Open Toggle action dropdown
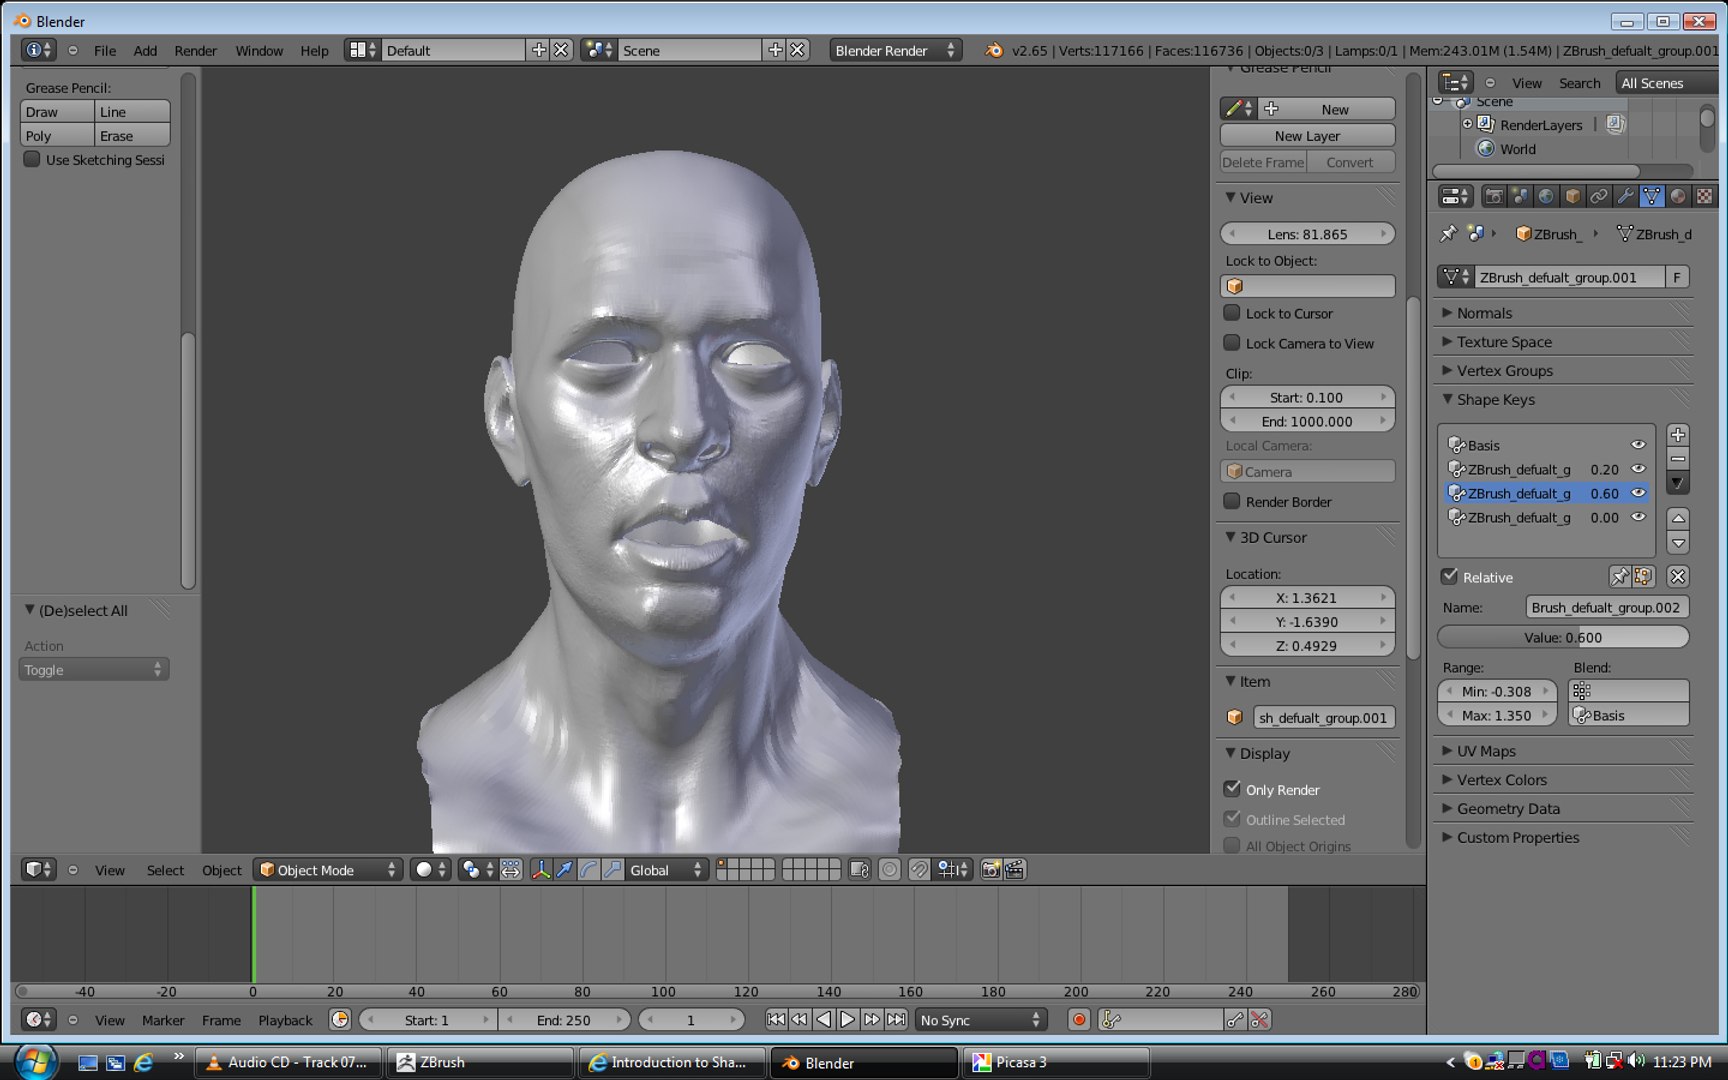 (x=94, y=670)
